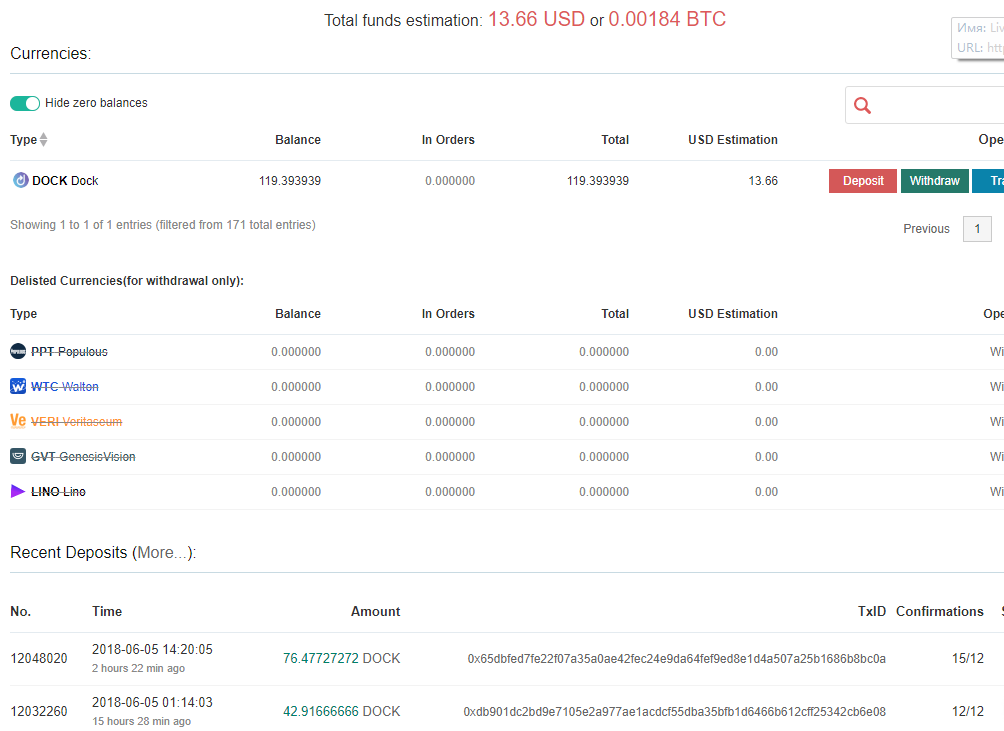The width and height of the screenshot is (1004, 731).
Task: Toggle the Hide zero balances switch
Action: pos(25,103)
